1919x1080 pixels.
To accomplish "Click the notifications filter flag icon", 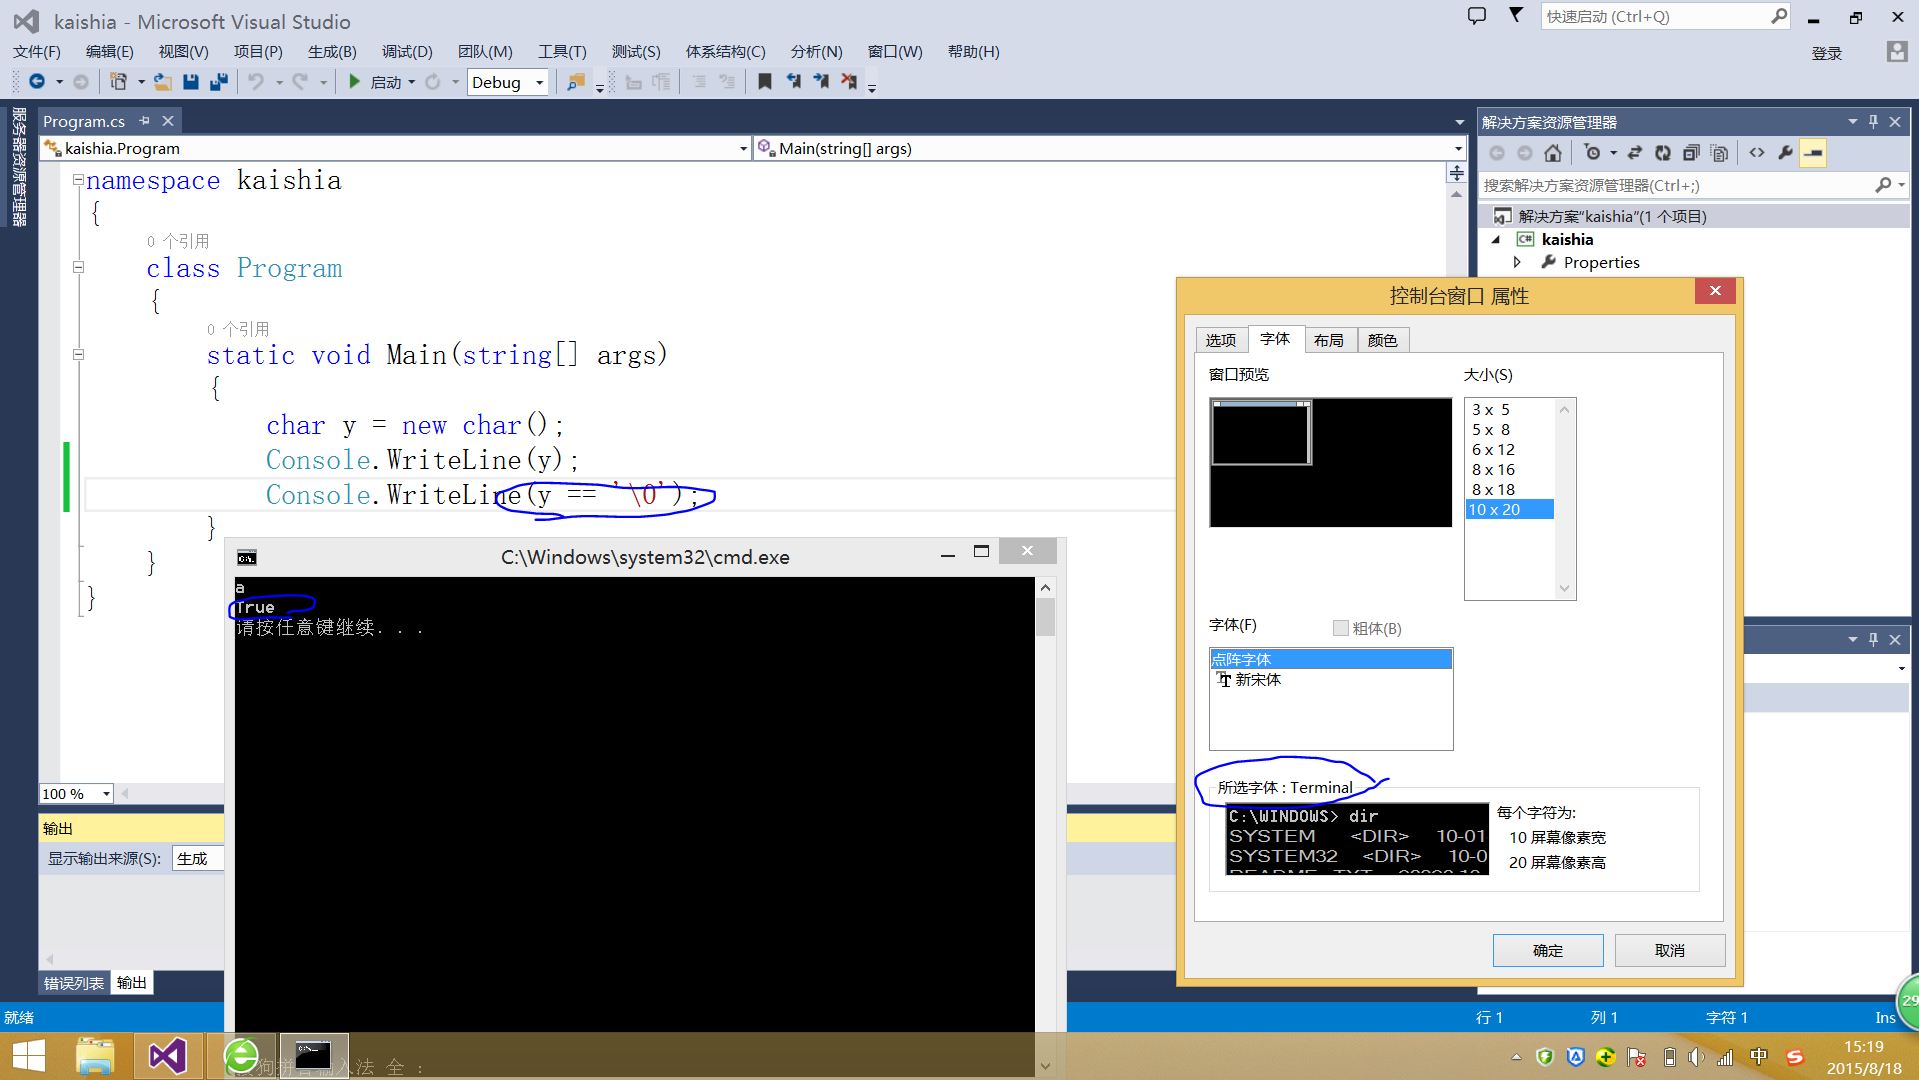I will [1516, 15].
